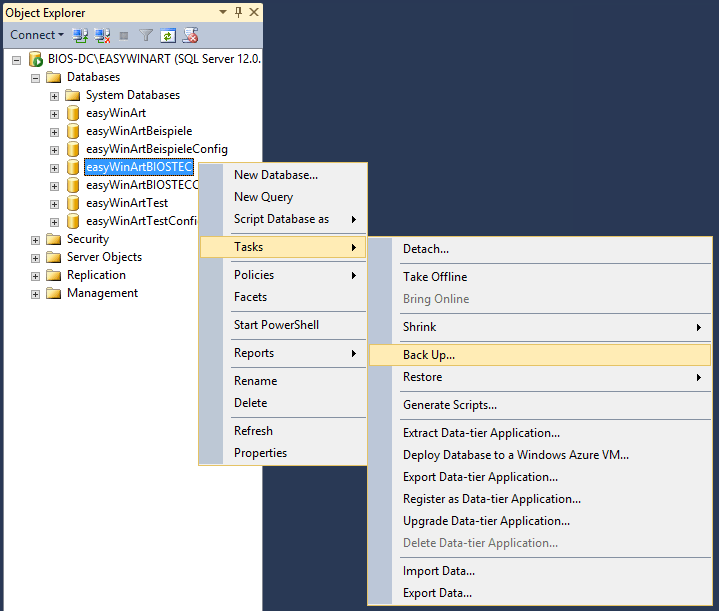719x611 pixels.
Task: Open the Policies submenu
Action: pos(283,275)
